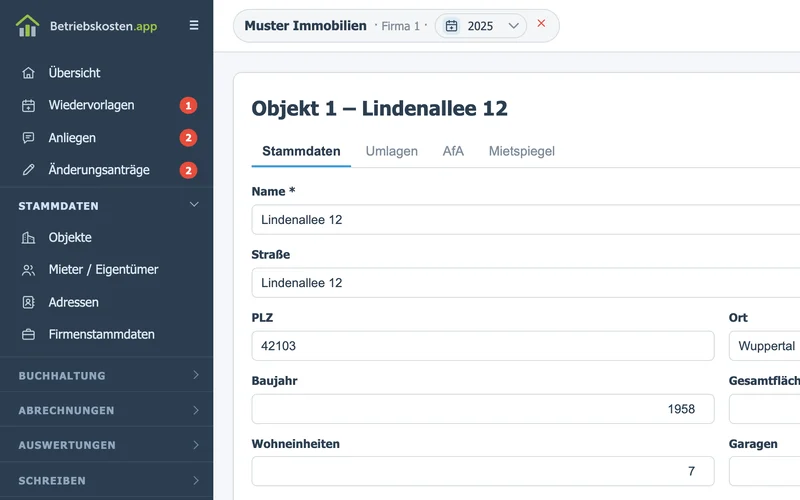This screenshot has height=500, width=800.
Task: Expand the AUSWERTUNGEN section
Action: pyautogui.click(x=106, y=445)
